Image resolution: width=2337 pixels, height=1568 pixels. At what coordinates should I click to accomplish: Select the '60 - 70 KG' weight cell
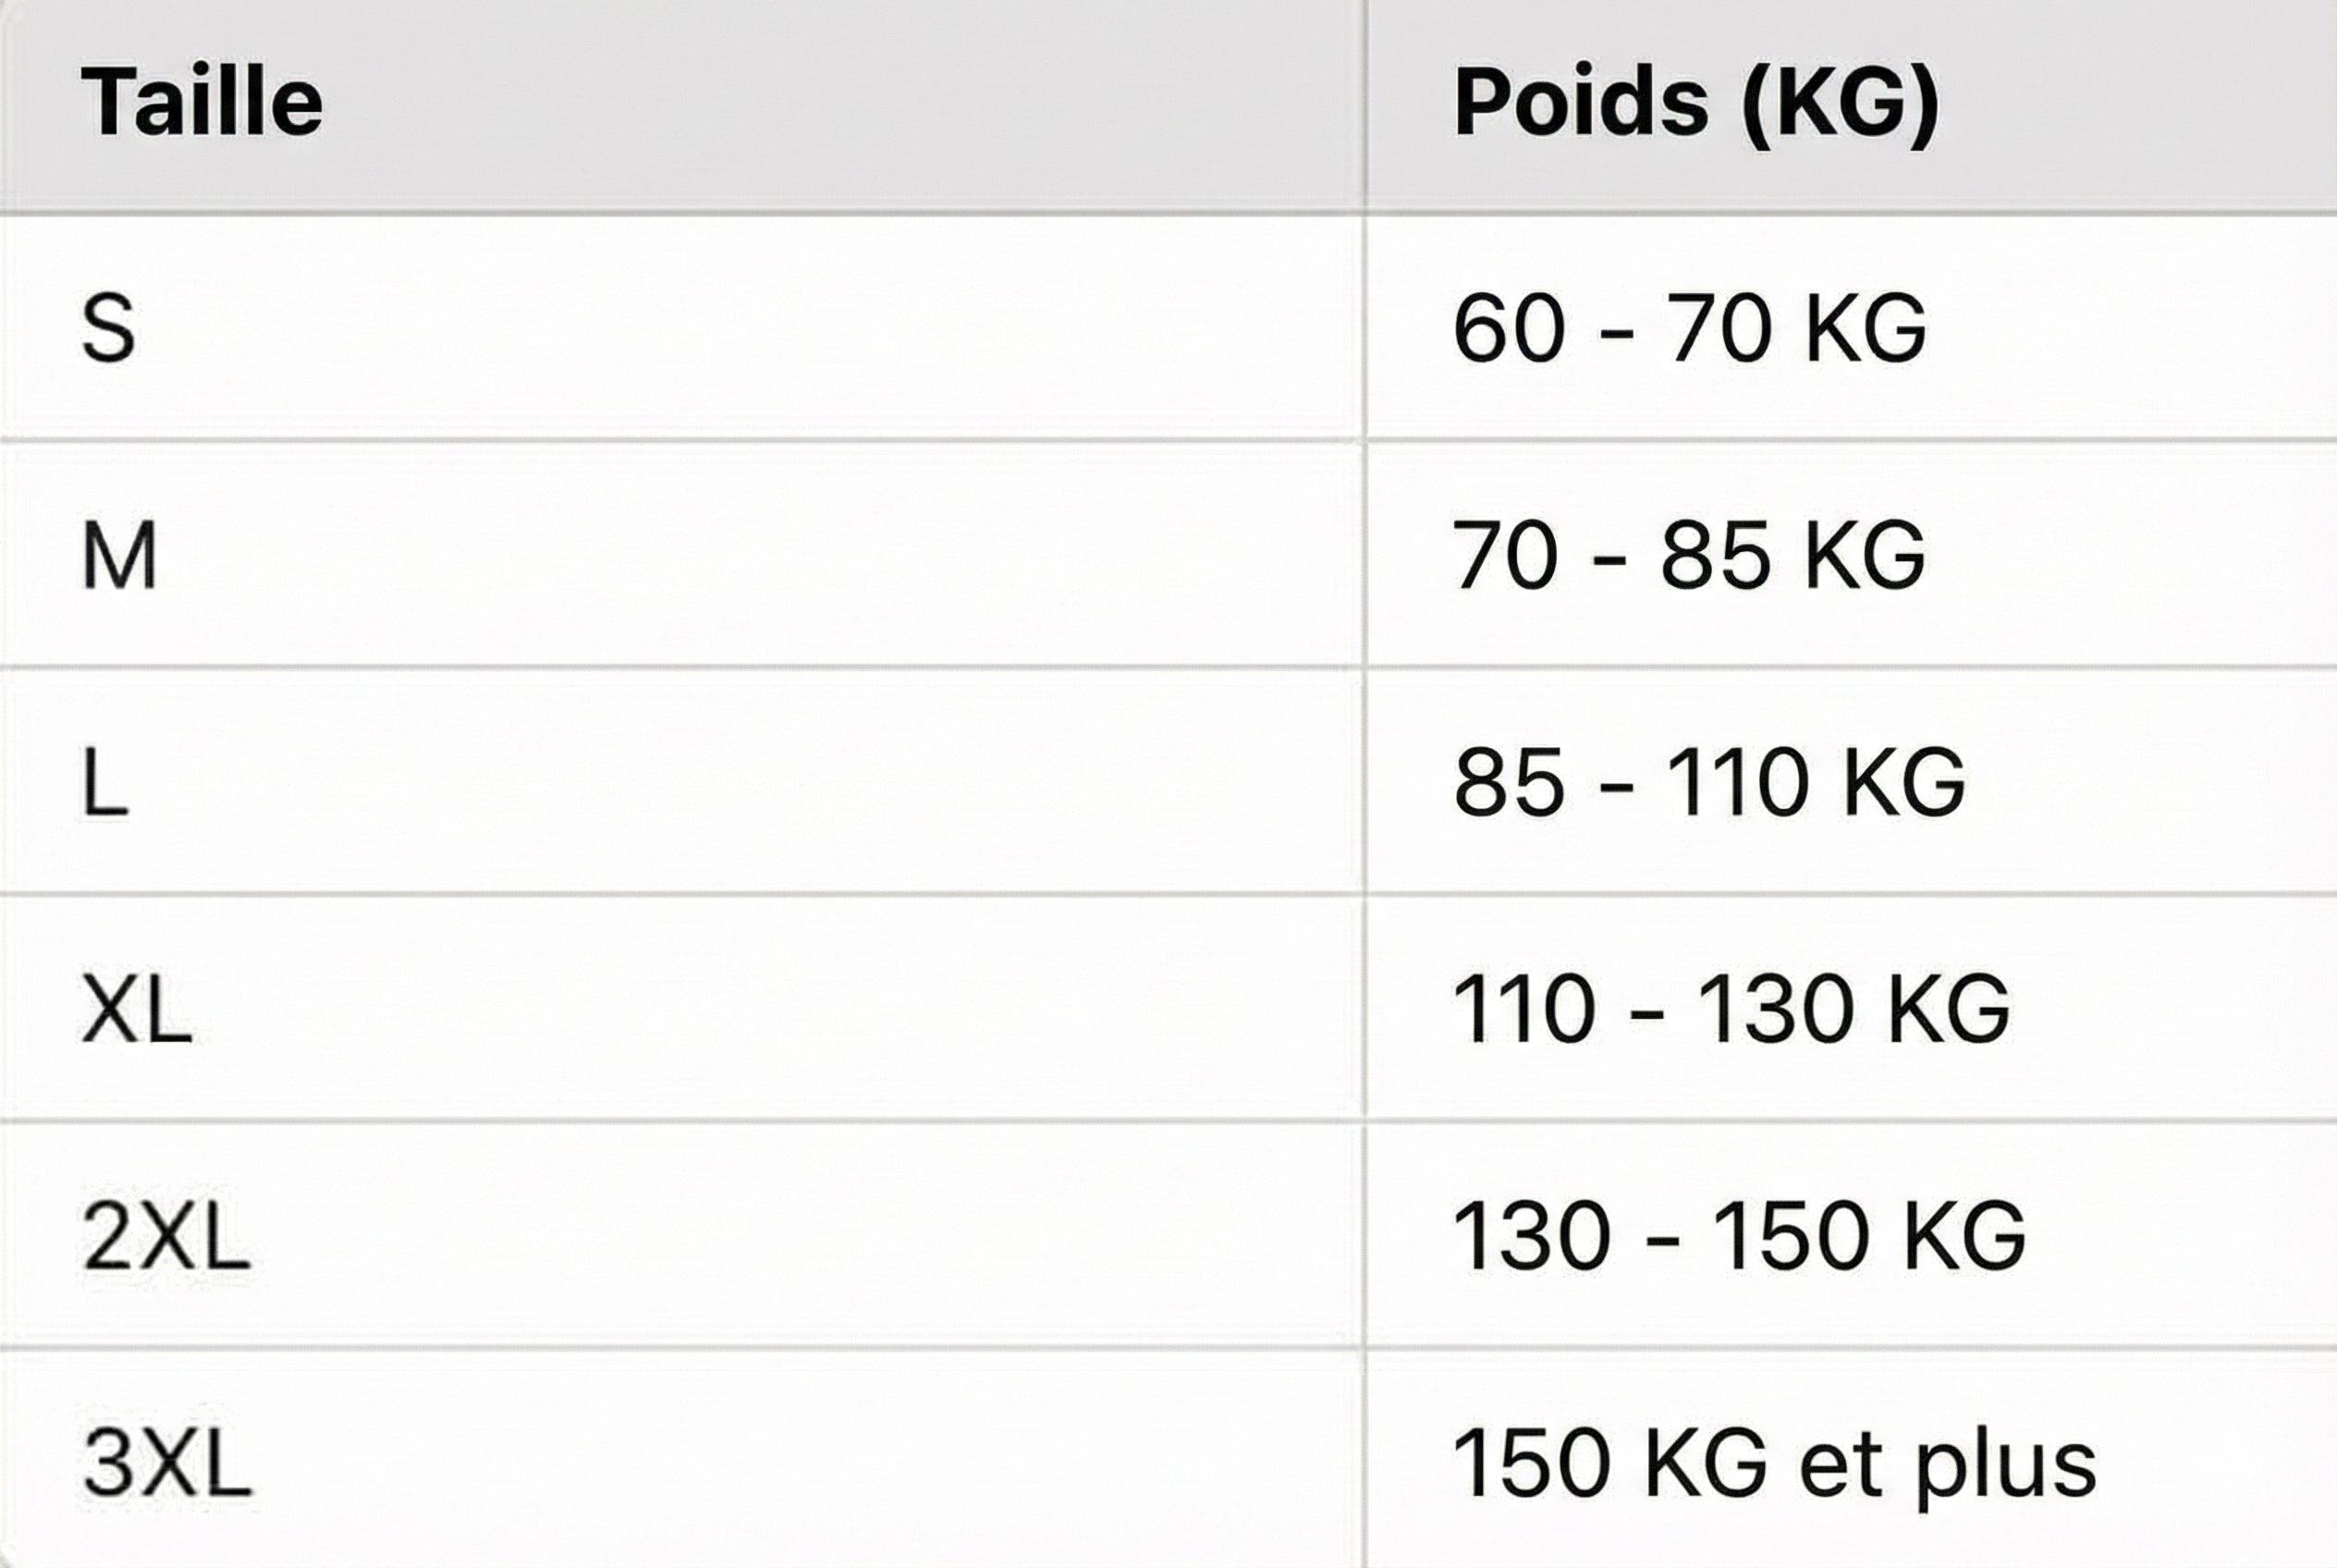tap(1689, 328)
